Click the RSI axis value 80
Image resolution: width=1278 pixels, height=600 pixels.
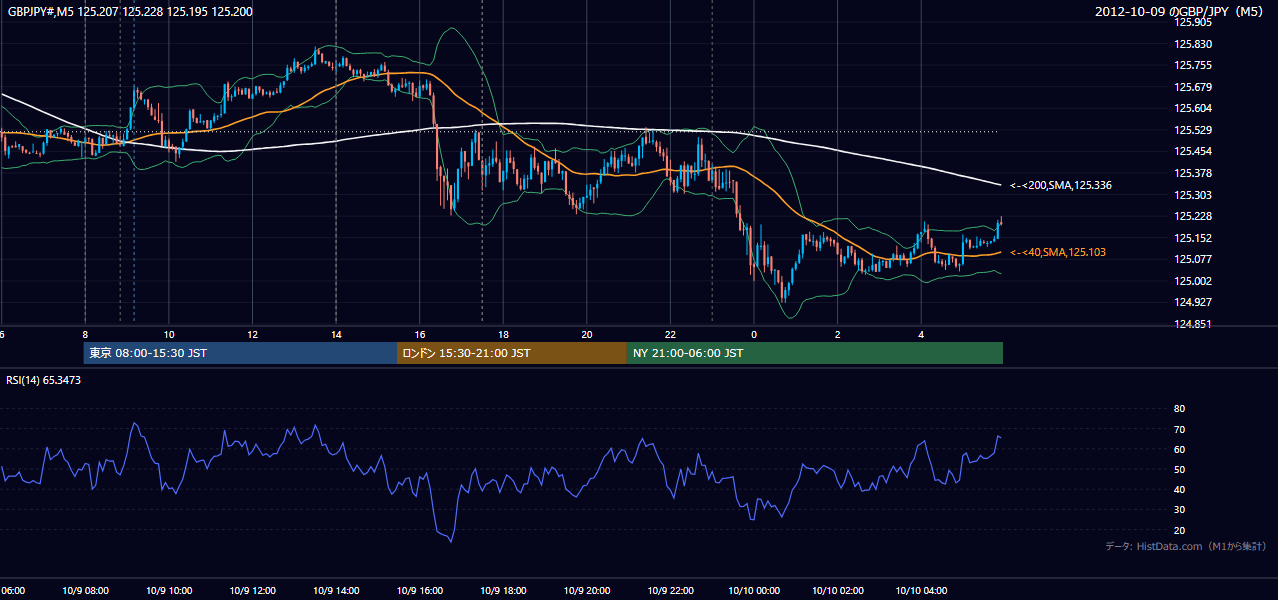point(1179,409)
